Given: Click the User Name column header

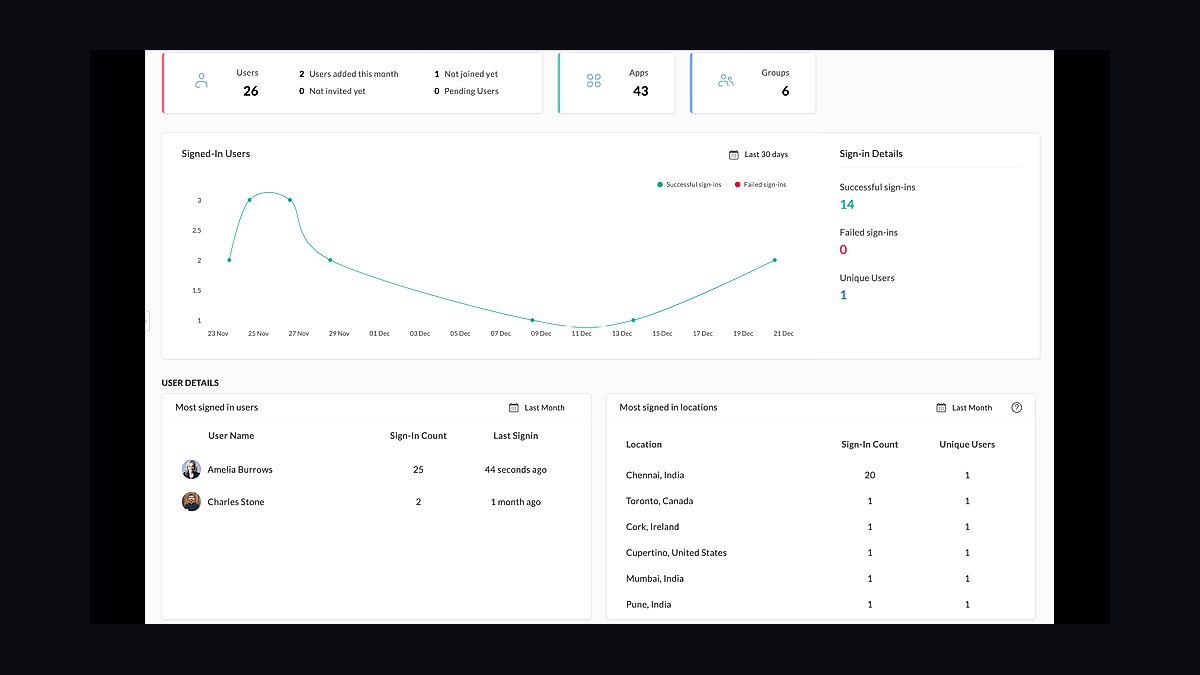Looking at the screenshot, I should pyautogui.click(x=231, y=436).
